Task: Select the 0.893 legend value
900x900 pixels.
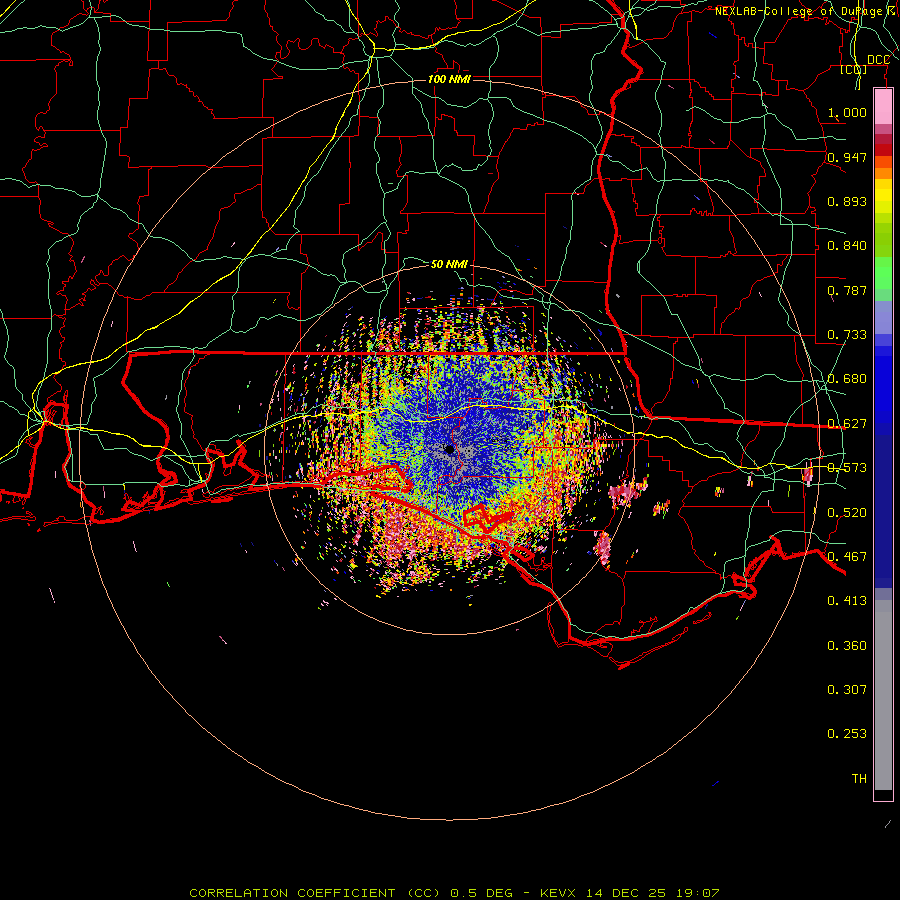Action: [x=847, y=201]
